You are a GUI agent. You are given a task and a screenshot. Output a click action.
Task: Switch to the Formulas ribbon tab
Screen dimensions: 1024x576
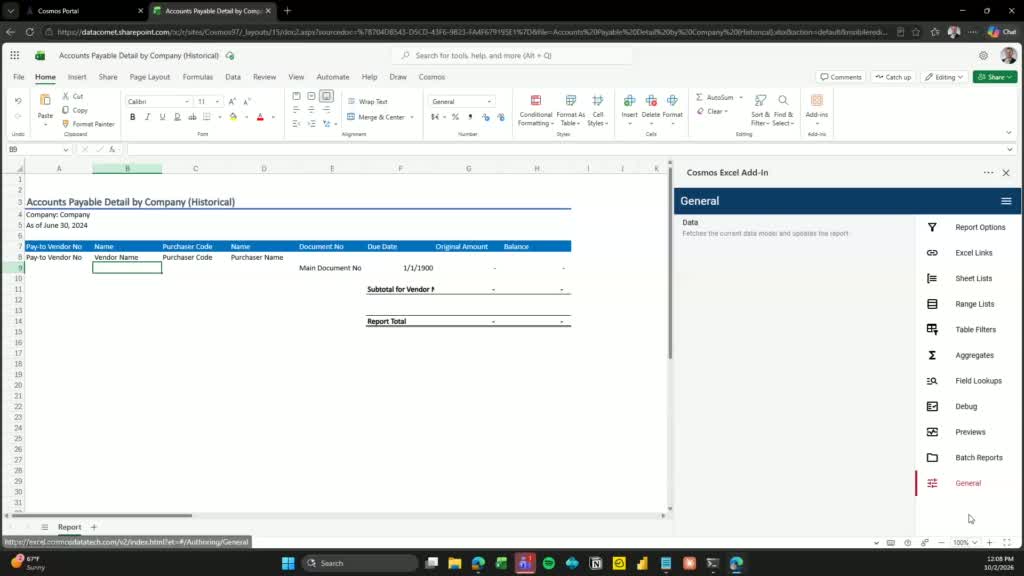[198, 77]
